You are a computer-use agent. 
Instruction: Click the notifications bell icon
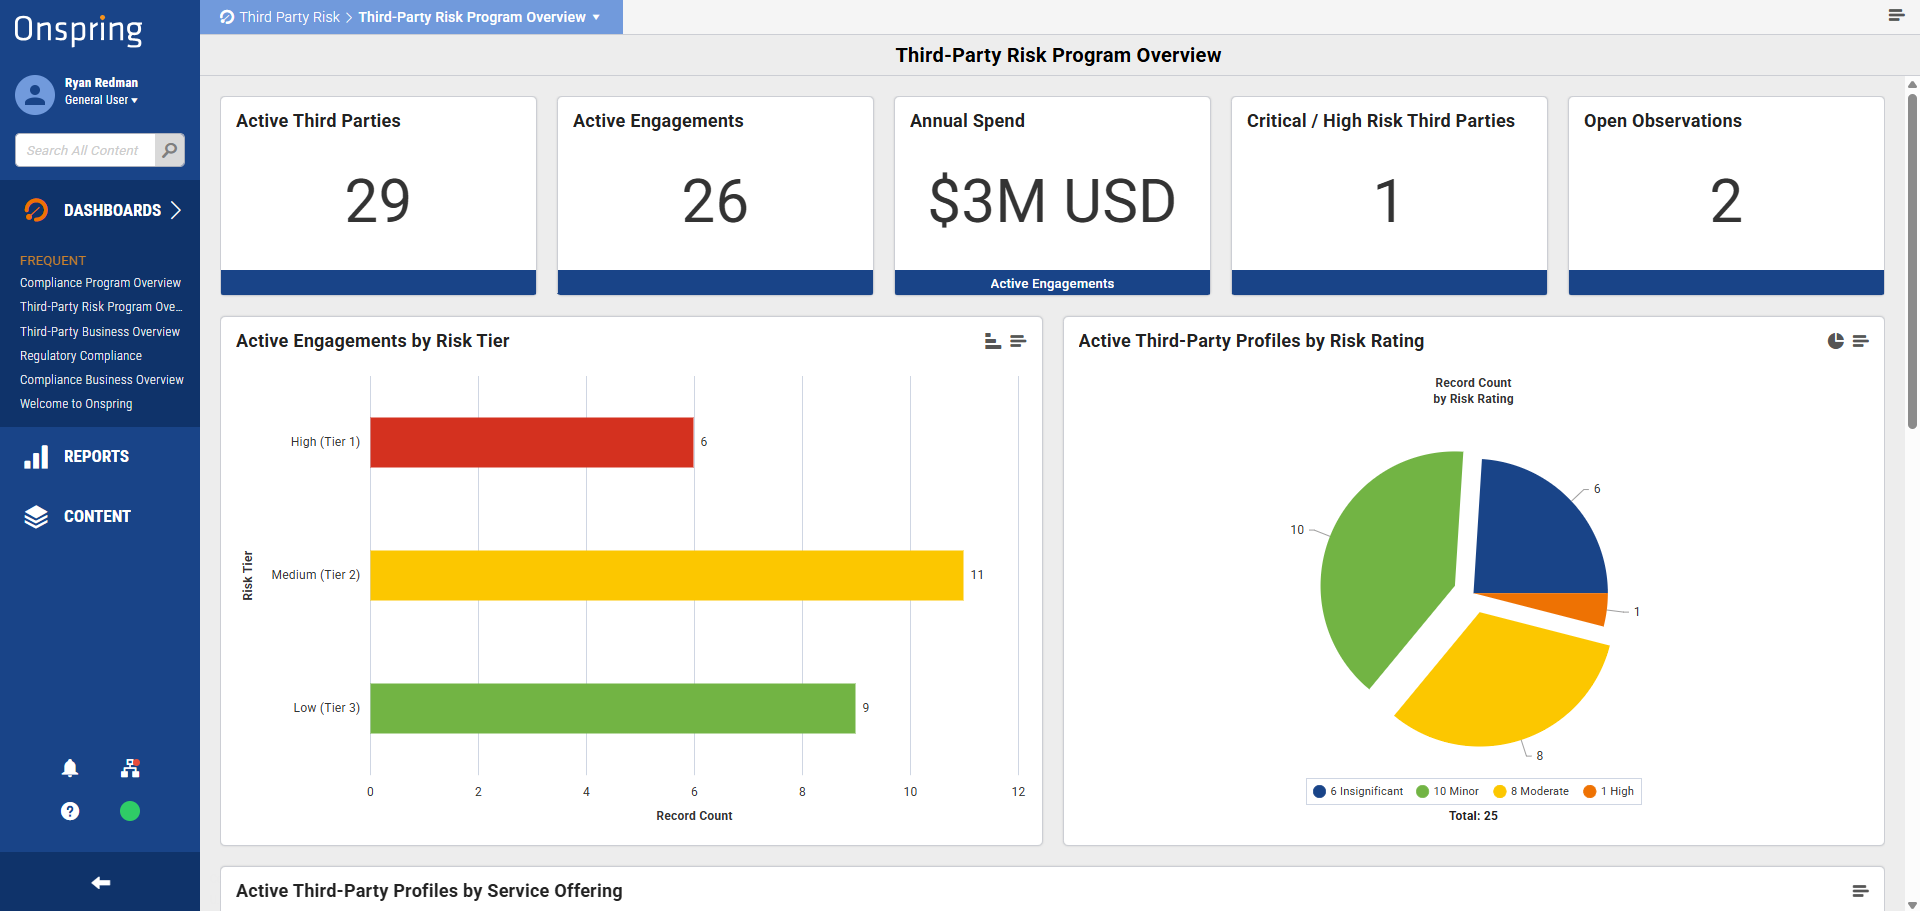(70, 768)
